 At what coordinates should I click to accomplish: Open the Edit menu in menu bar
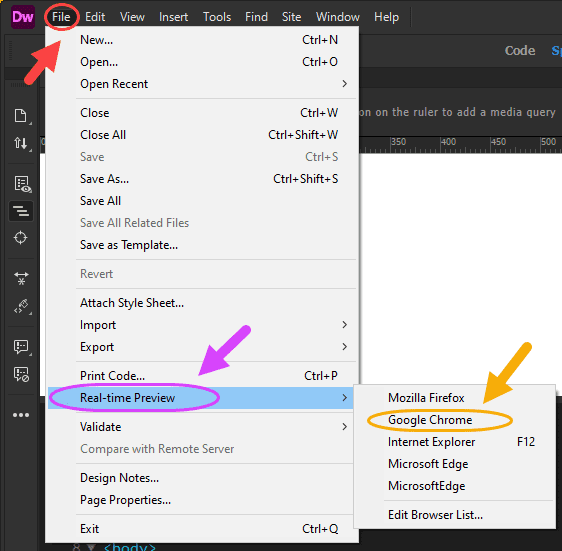pos(95,17)
